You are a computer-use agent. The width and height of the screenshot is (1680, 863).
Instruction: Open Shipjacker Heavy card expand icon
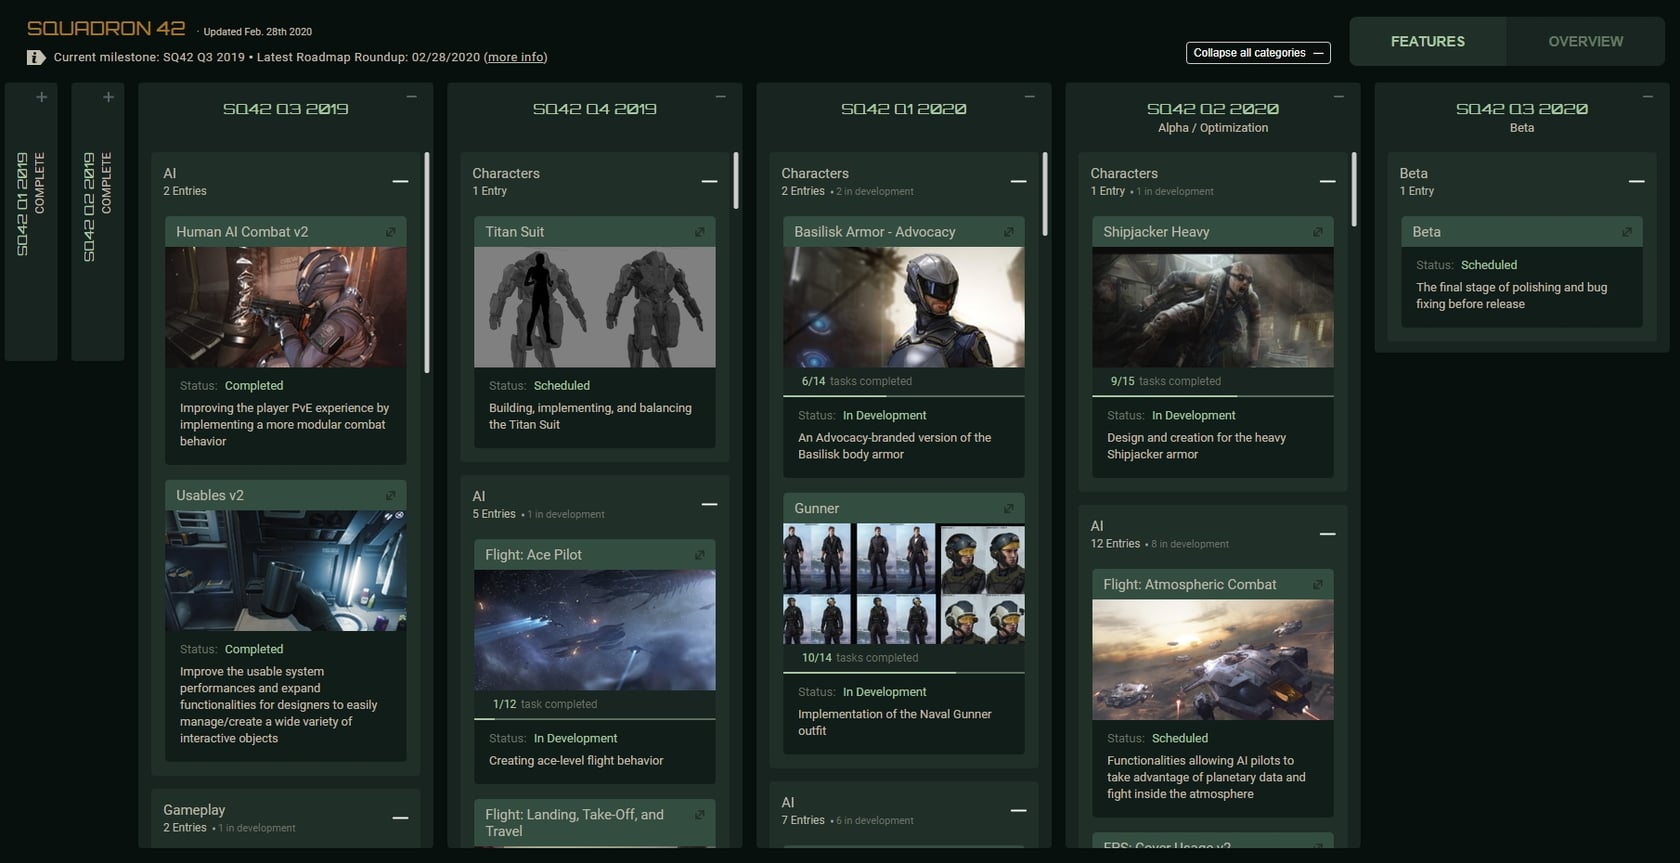tap(1317, 232)
